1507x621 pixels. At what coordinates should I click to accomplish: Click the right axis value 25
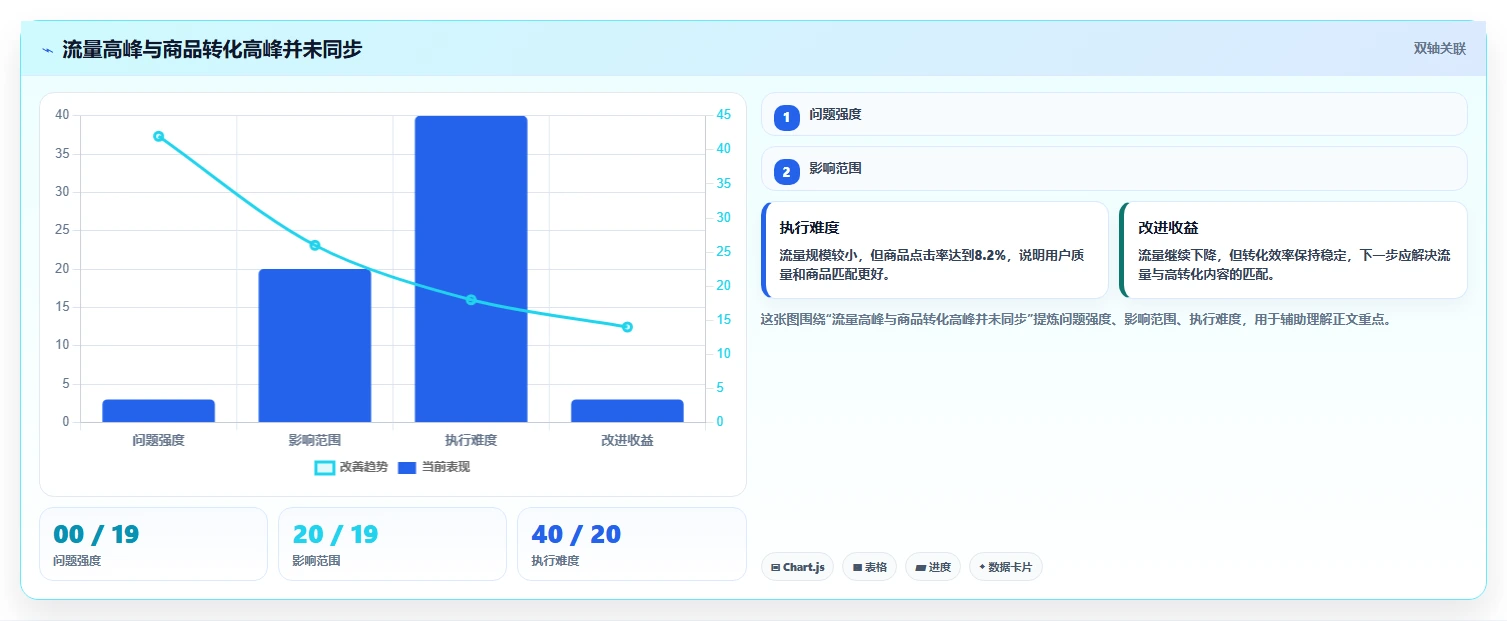[724, 252]
